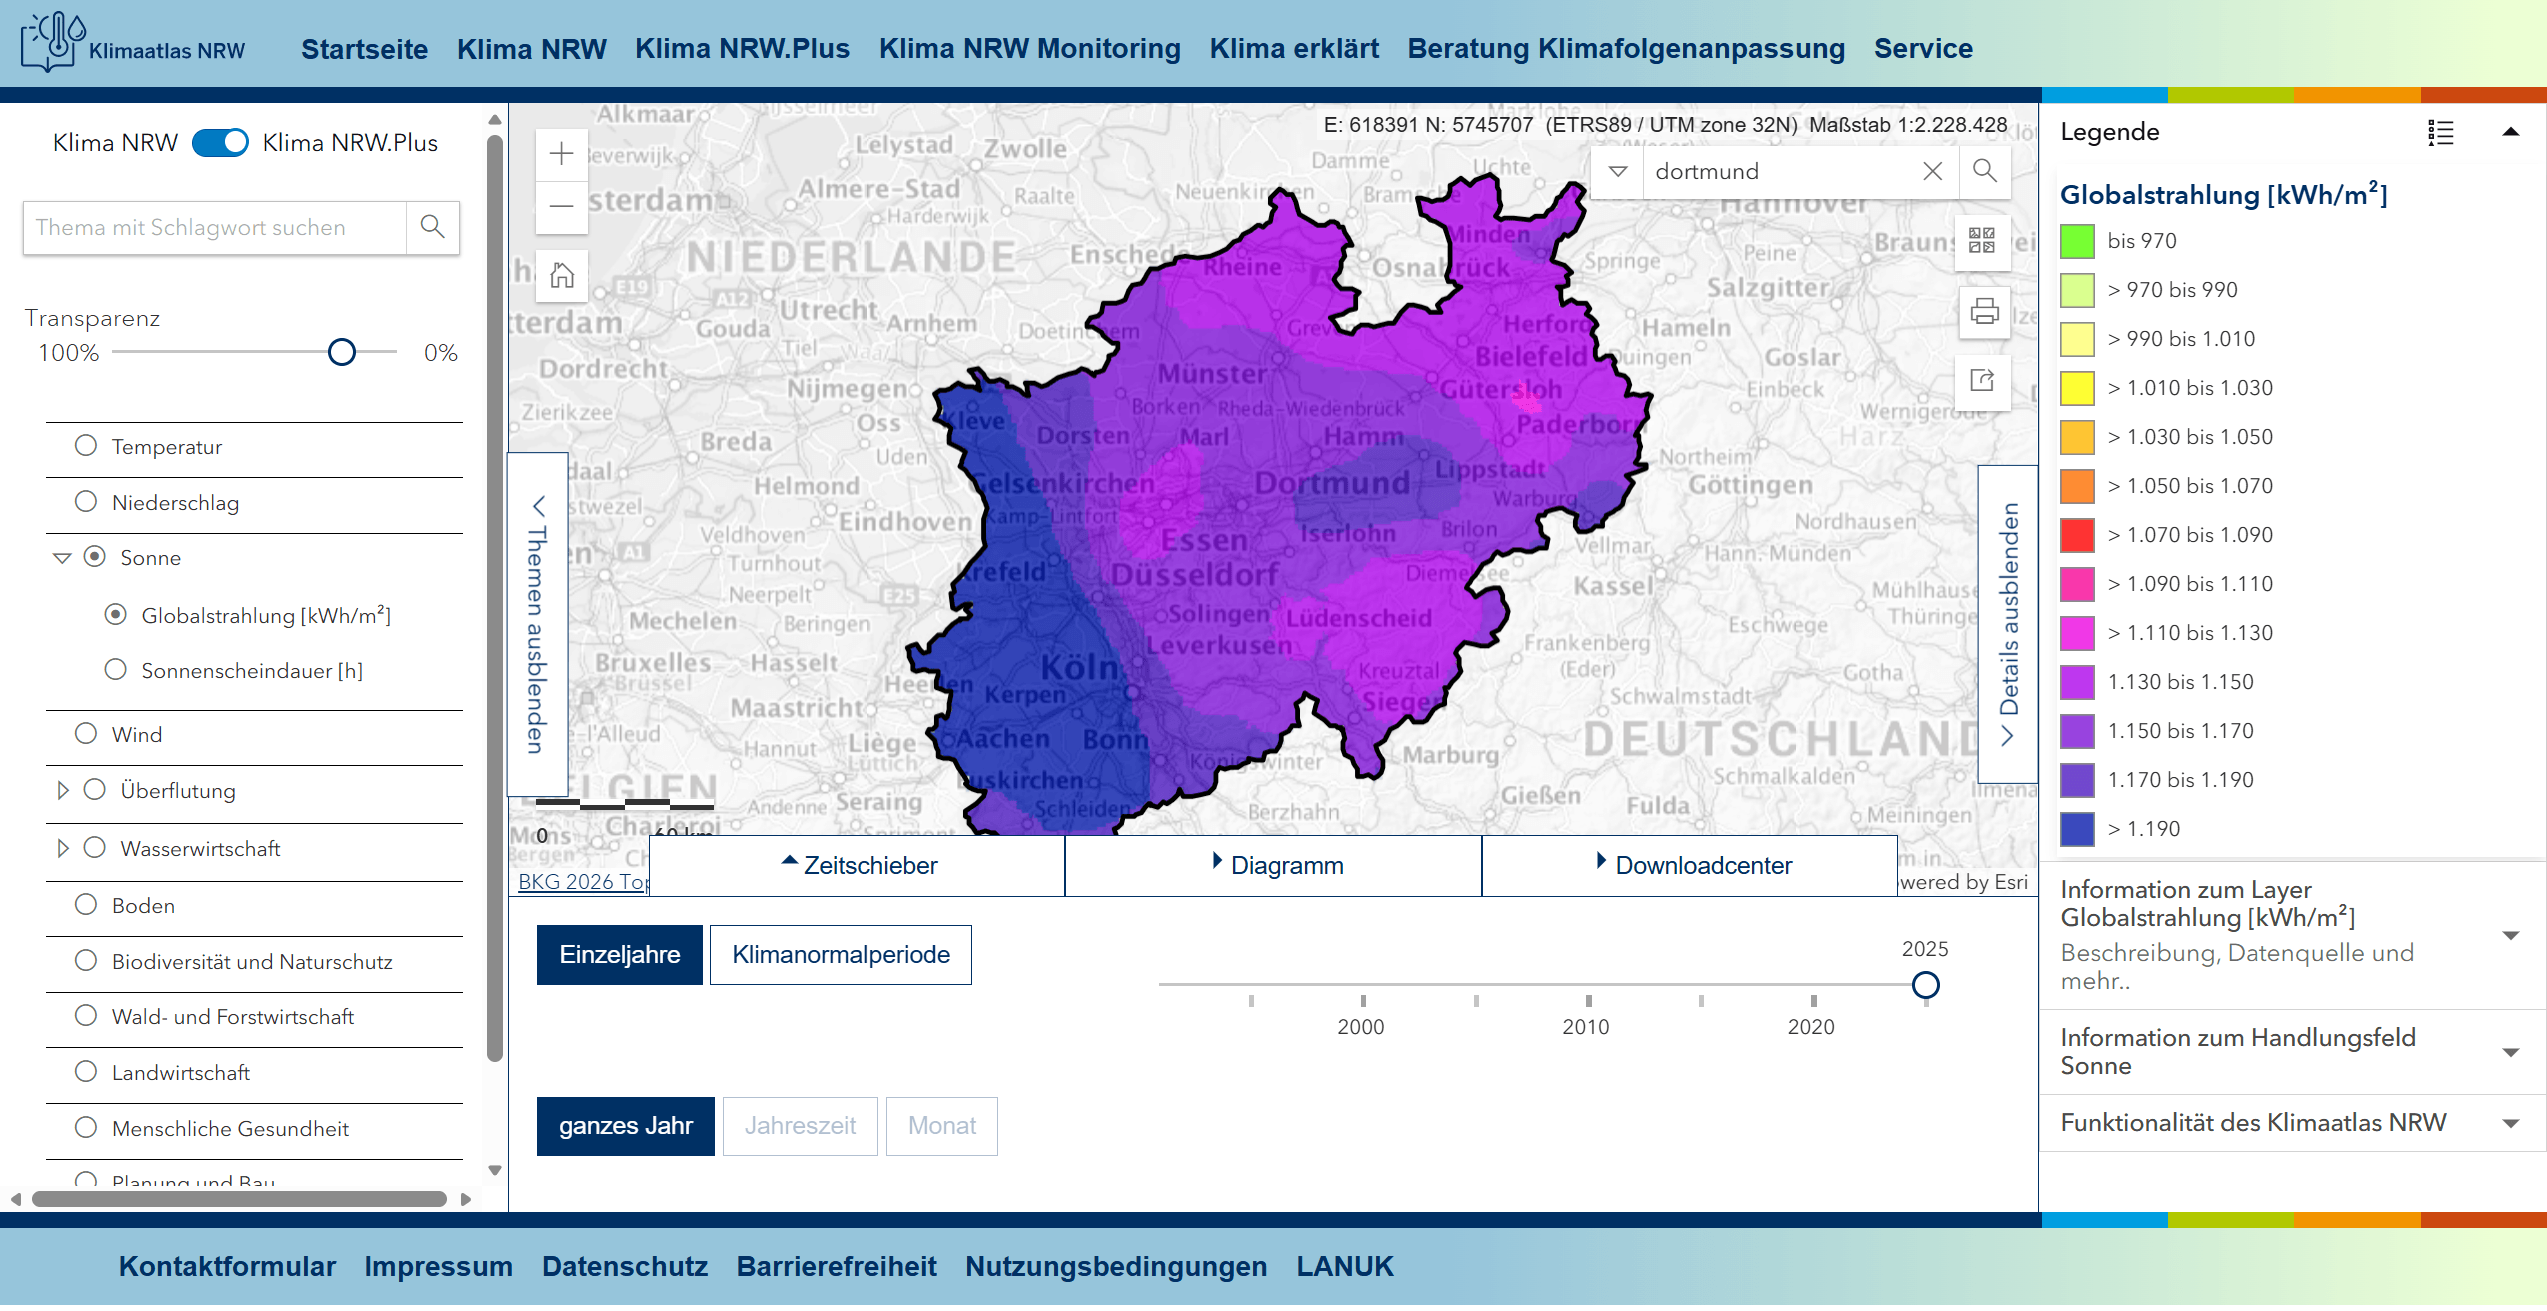
Task: Open the Impressum footer link
Action: (x=438, y=1266)
